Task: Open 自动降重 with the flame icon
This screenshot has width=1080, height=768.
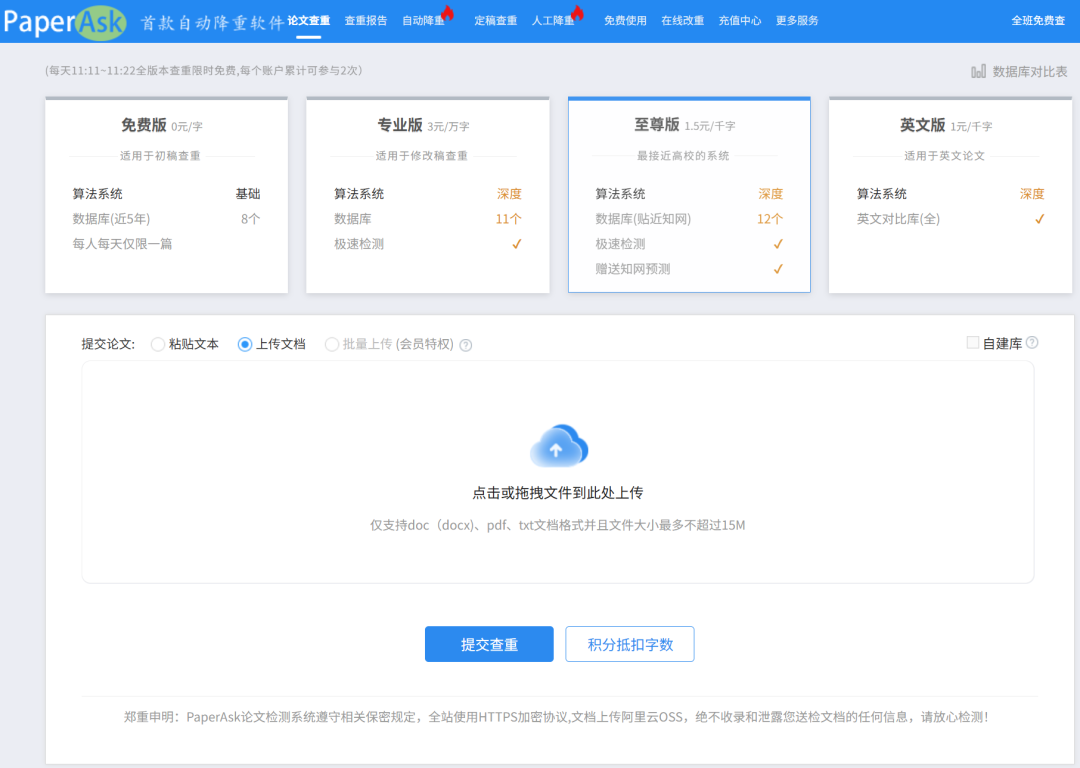Action: (425, 20)
